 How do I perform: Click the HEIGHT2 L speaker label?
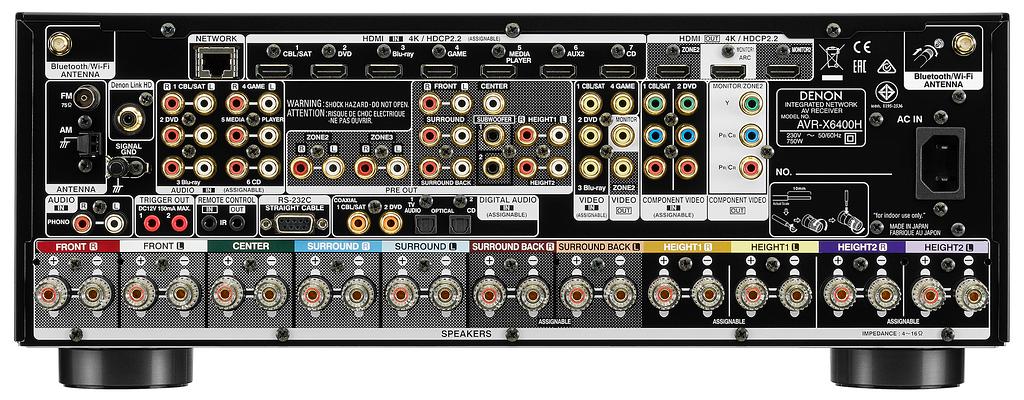[x=947, y=246]
